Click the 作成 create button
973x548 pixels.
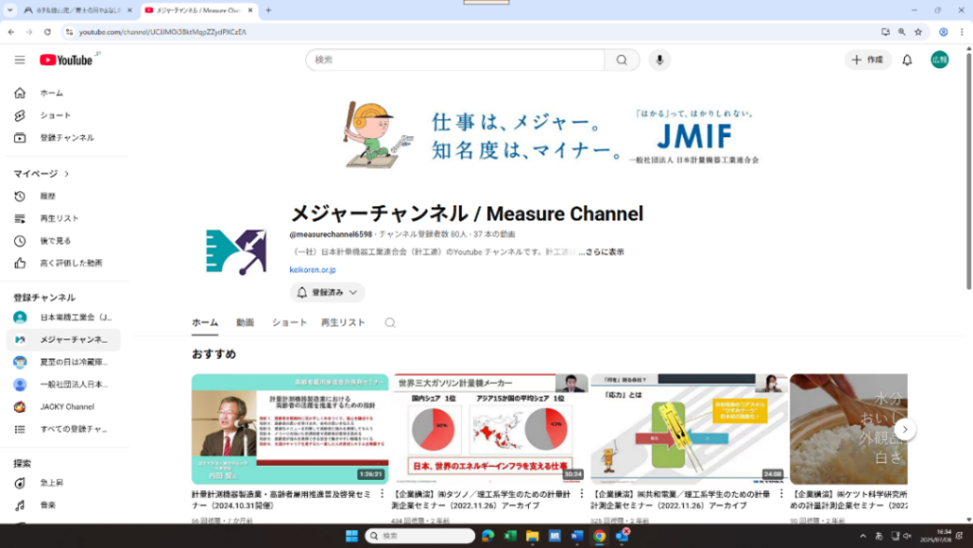tap(868, 60)
